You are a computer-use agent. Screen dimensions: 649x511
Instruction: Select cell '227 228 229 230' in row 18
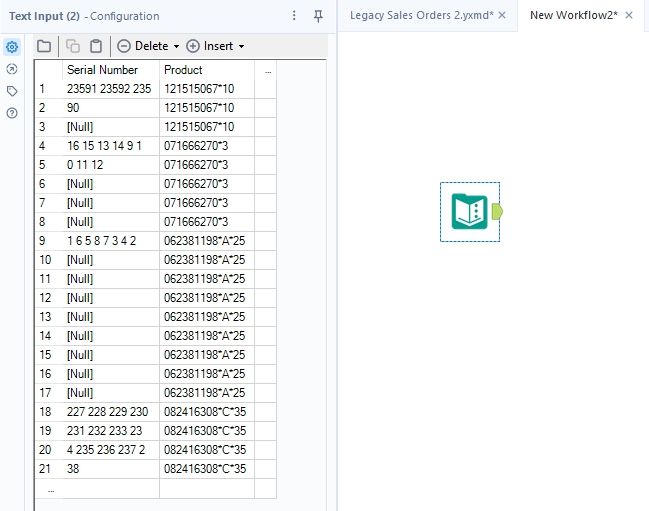pyautogui.click(x=111, y=412)
